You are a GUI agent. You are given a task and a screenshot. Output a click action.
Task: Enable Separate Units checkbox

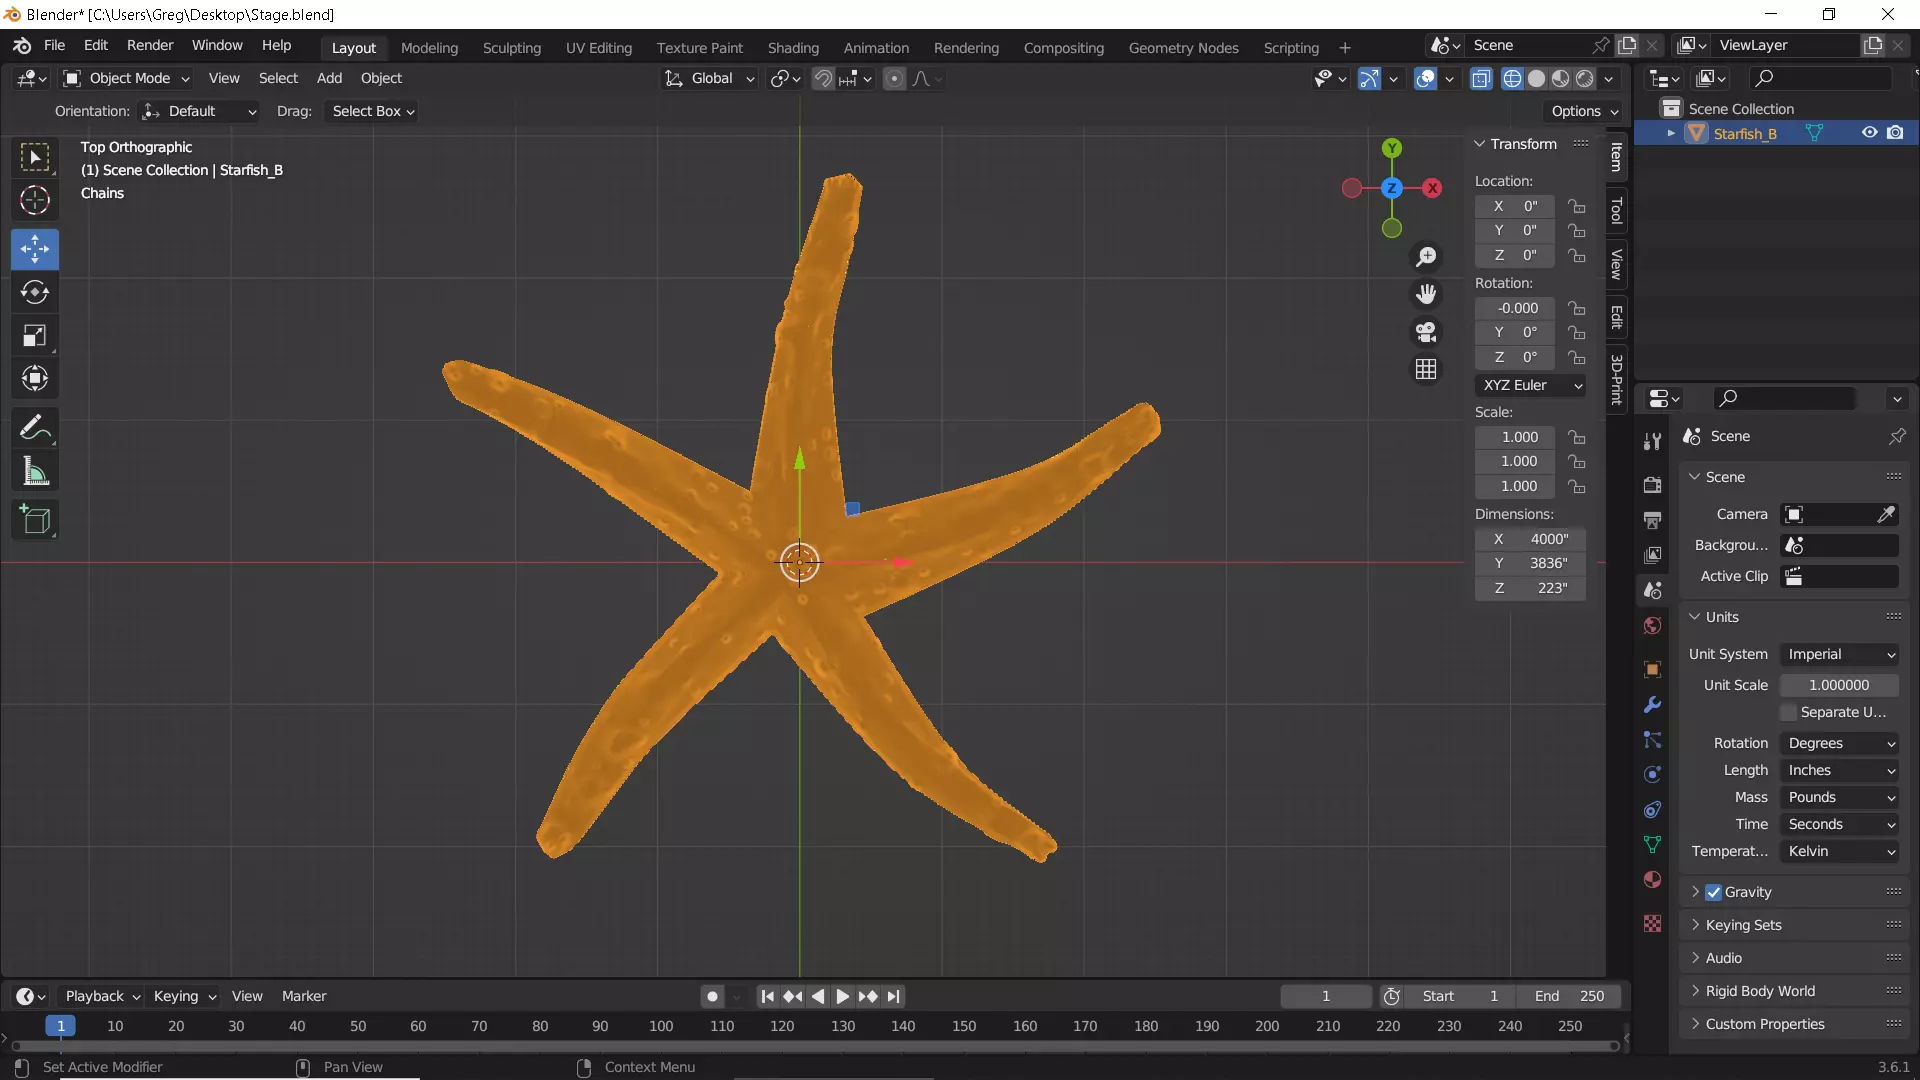tap(1789, 712)
